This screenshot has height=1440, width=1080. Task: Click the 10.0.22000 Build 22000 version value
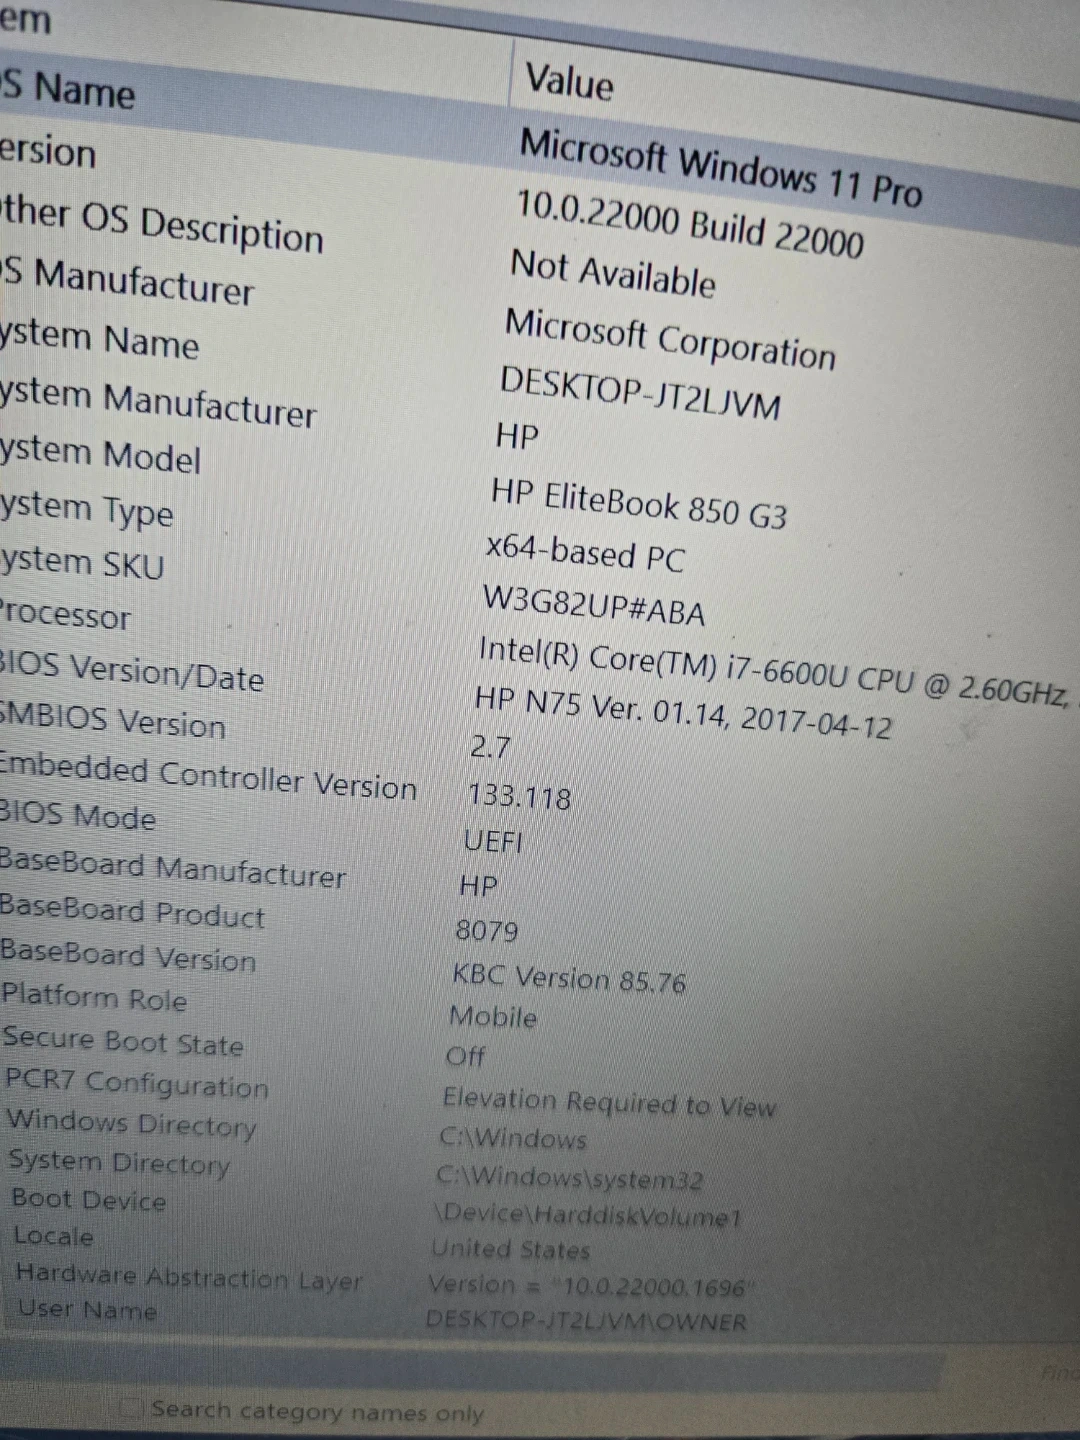click(689, 225)
